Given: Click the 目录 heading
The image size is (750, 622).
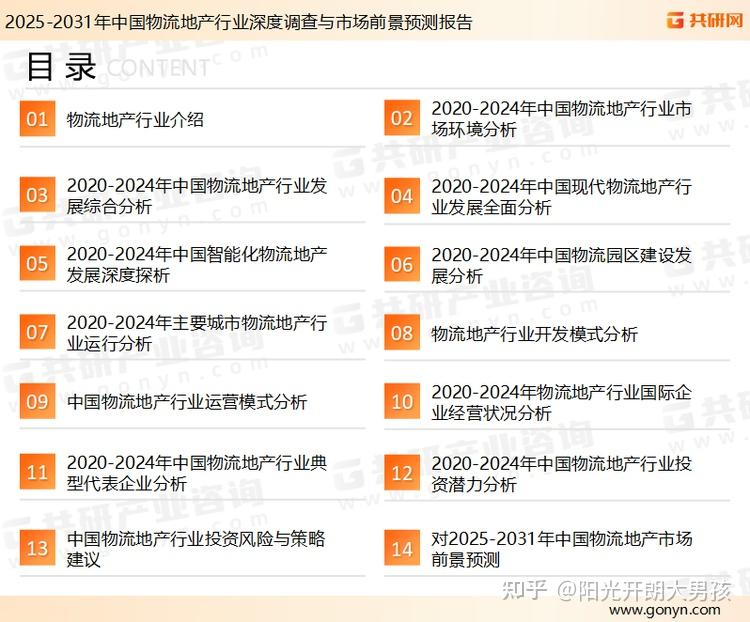Looking at the screenshot, I should [x=61, y=67].
